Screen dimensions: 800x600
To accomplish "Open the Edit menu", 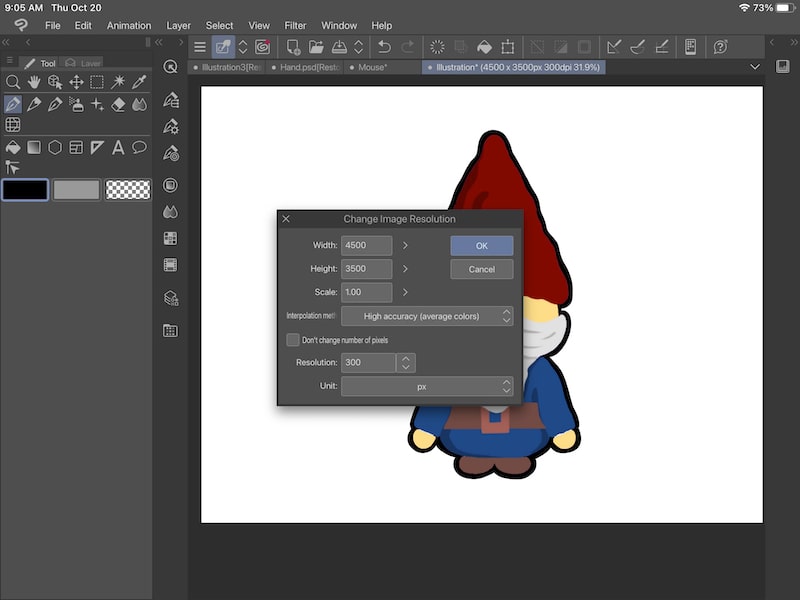I will click(x=82, y=25).
